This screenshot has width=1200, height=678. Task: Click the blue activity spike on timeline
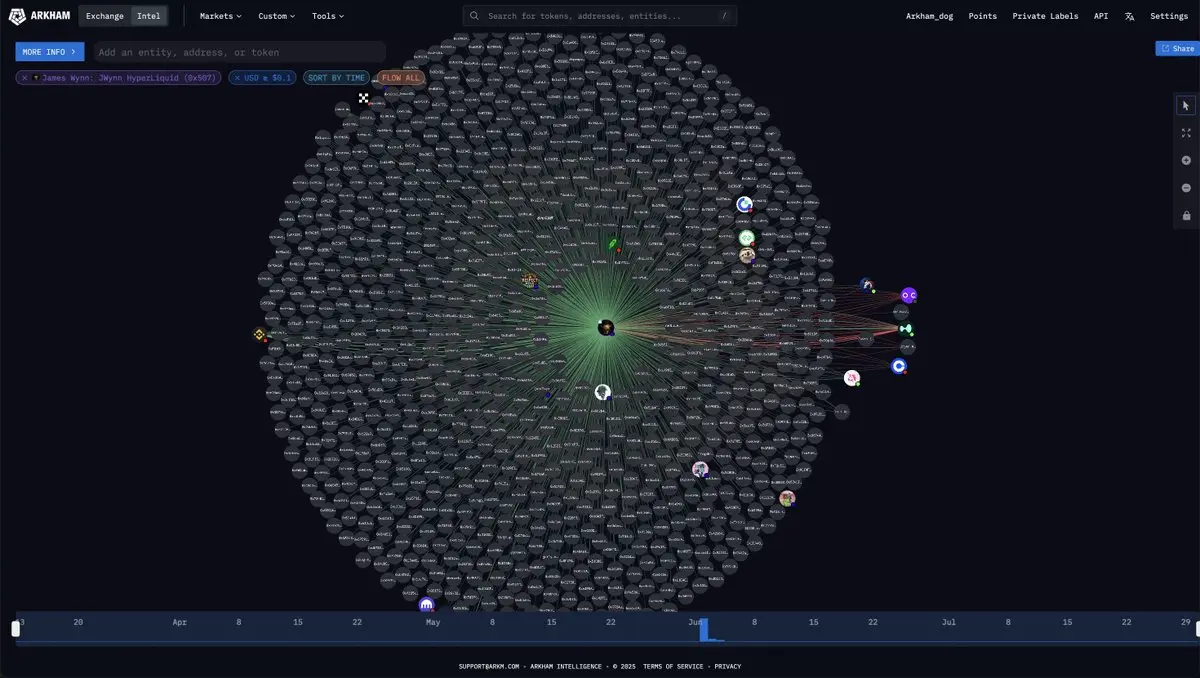click(x=703, y=630)
